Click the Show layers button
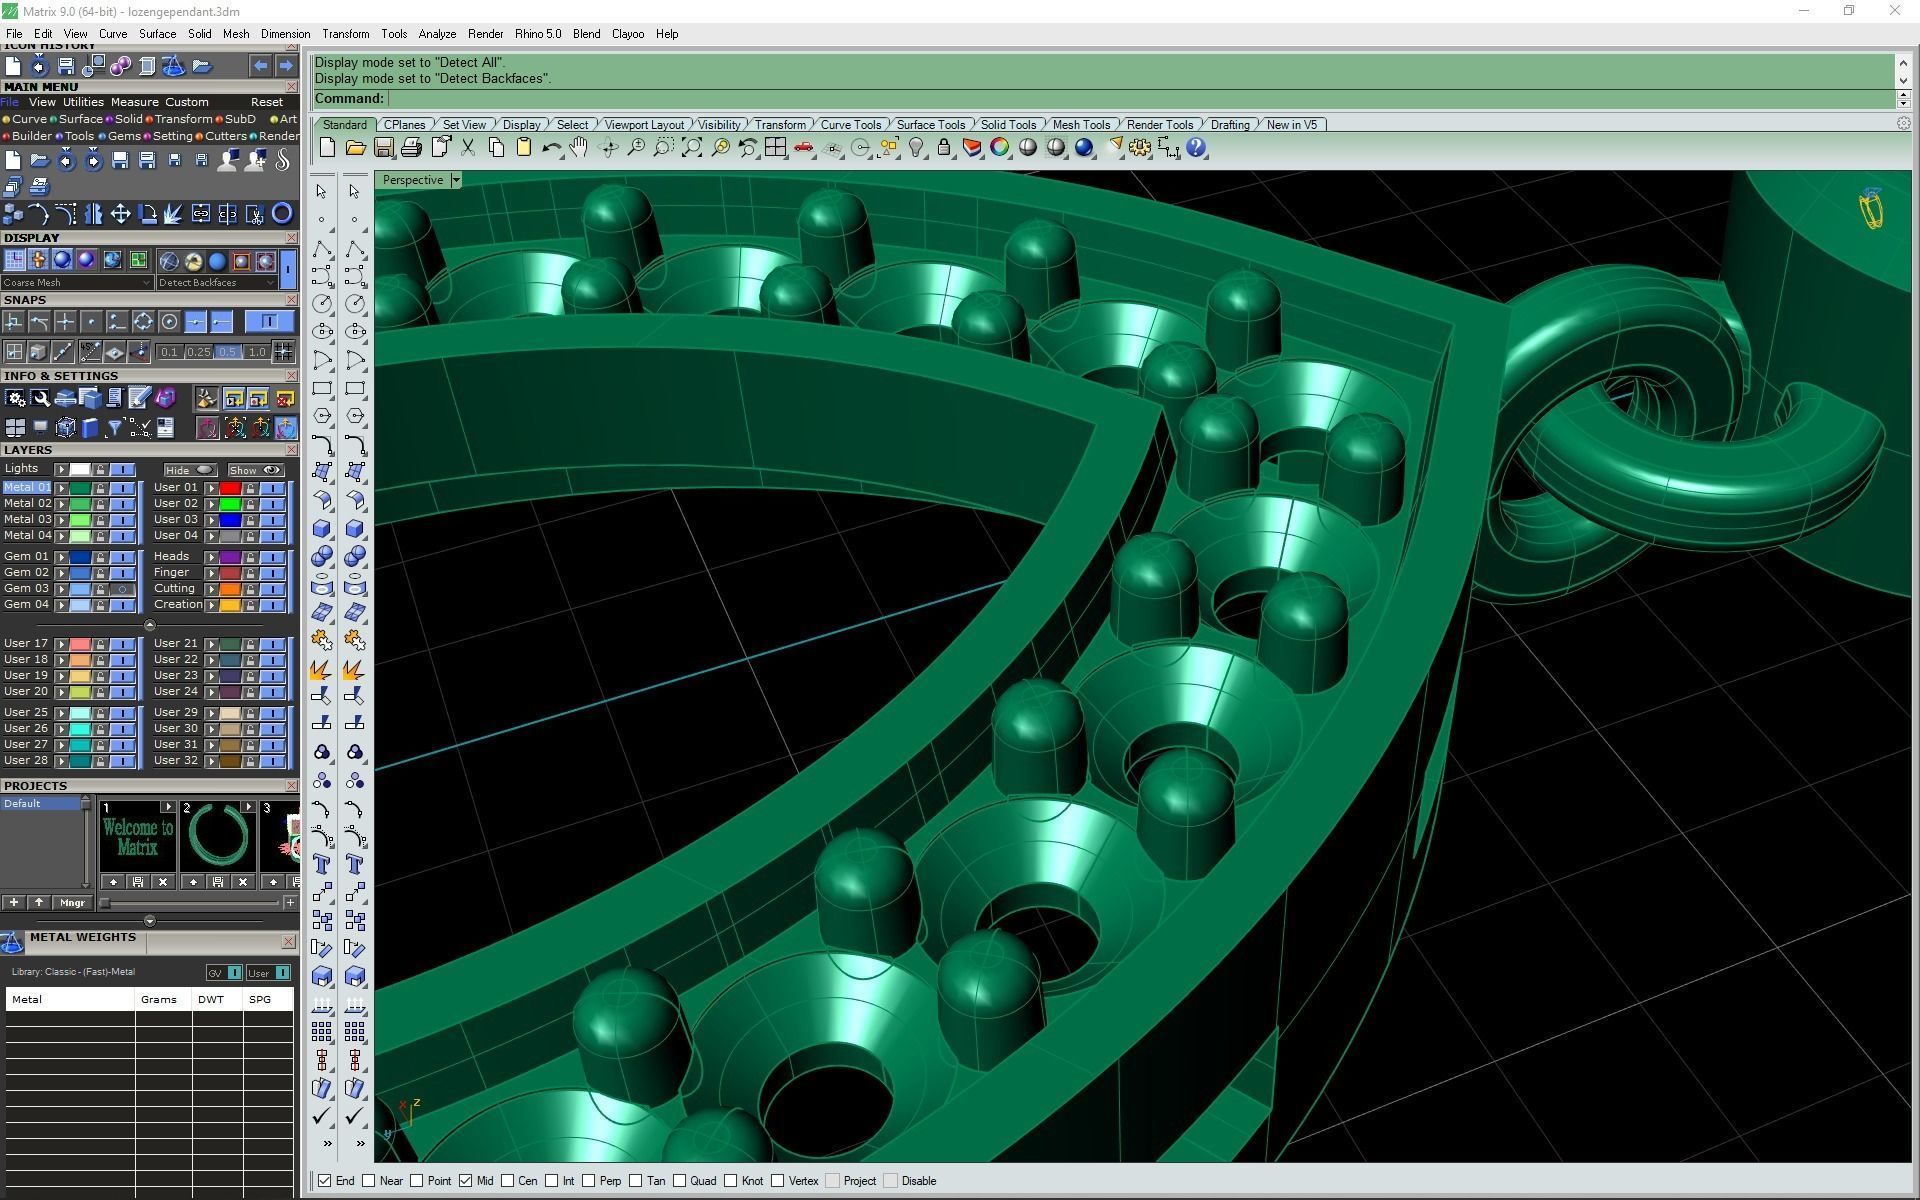1920x1200 pixels. (x=256, y=470)
